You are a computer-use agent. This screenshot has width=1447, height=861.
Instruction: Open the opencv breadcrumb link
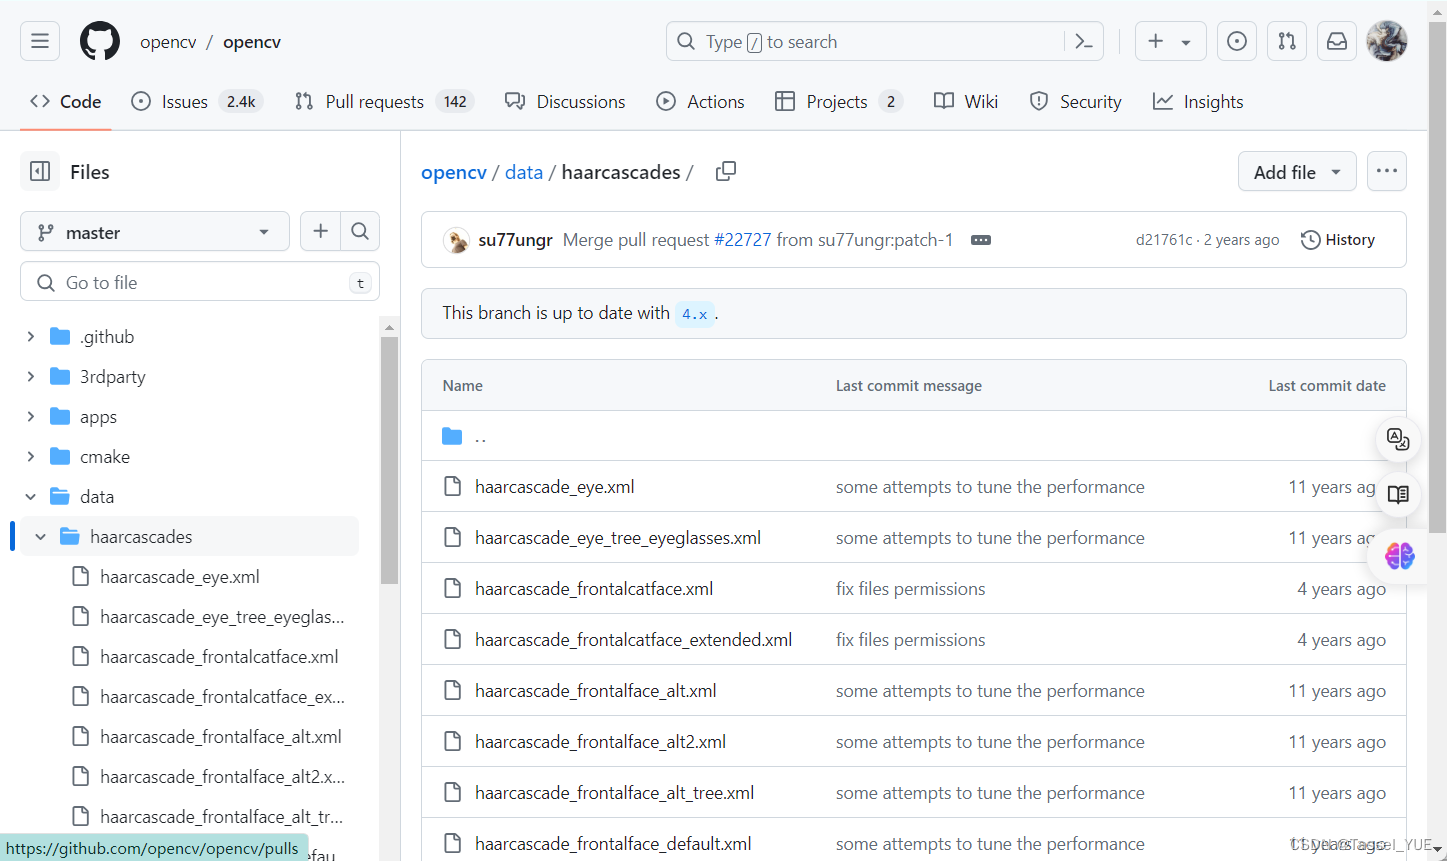point(454,172)
